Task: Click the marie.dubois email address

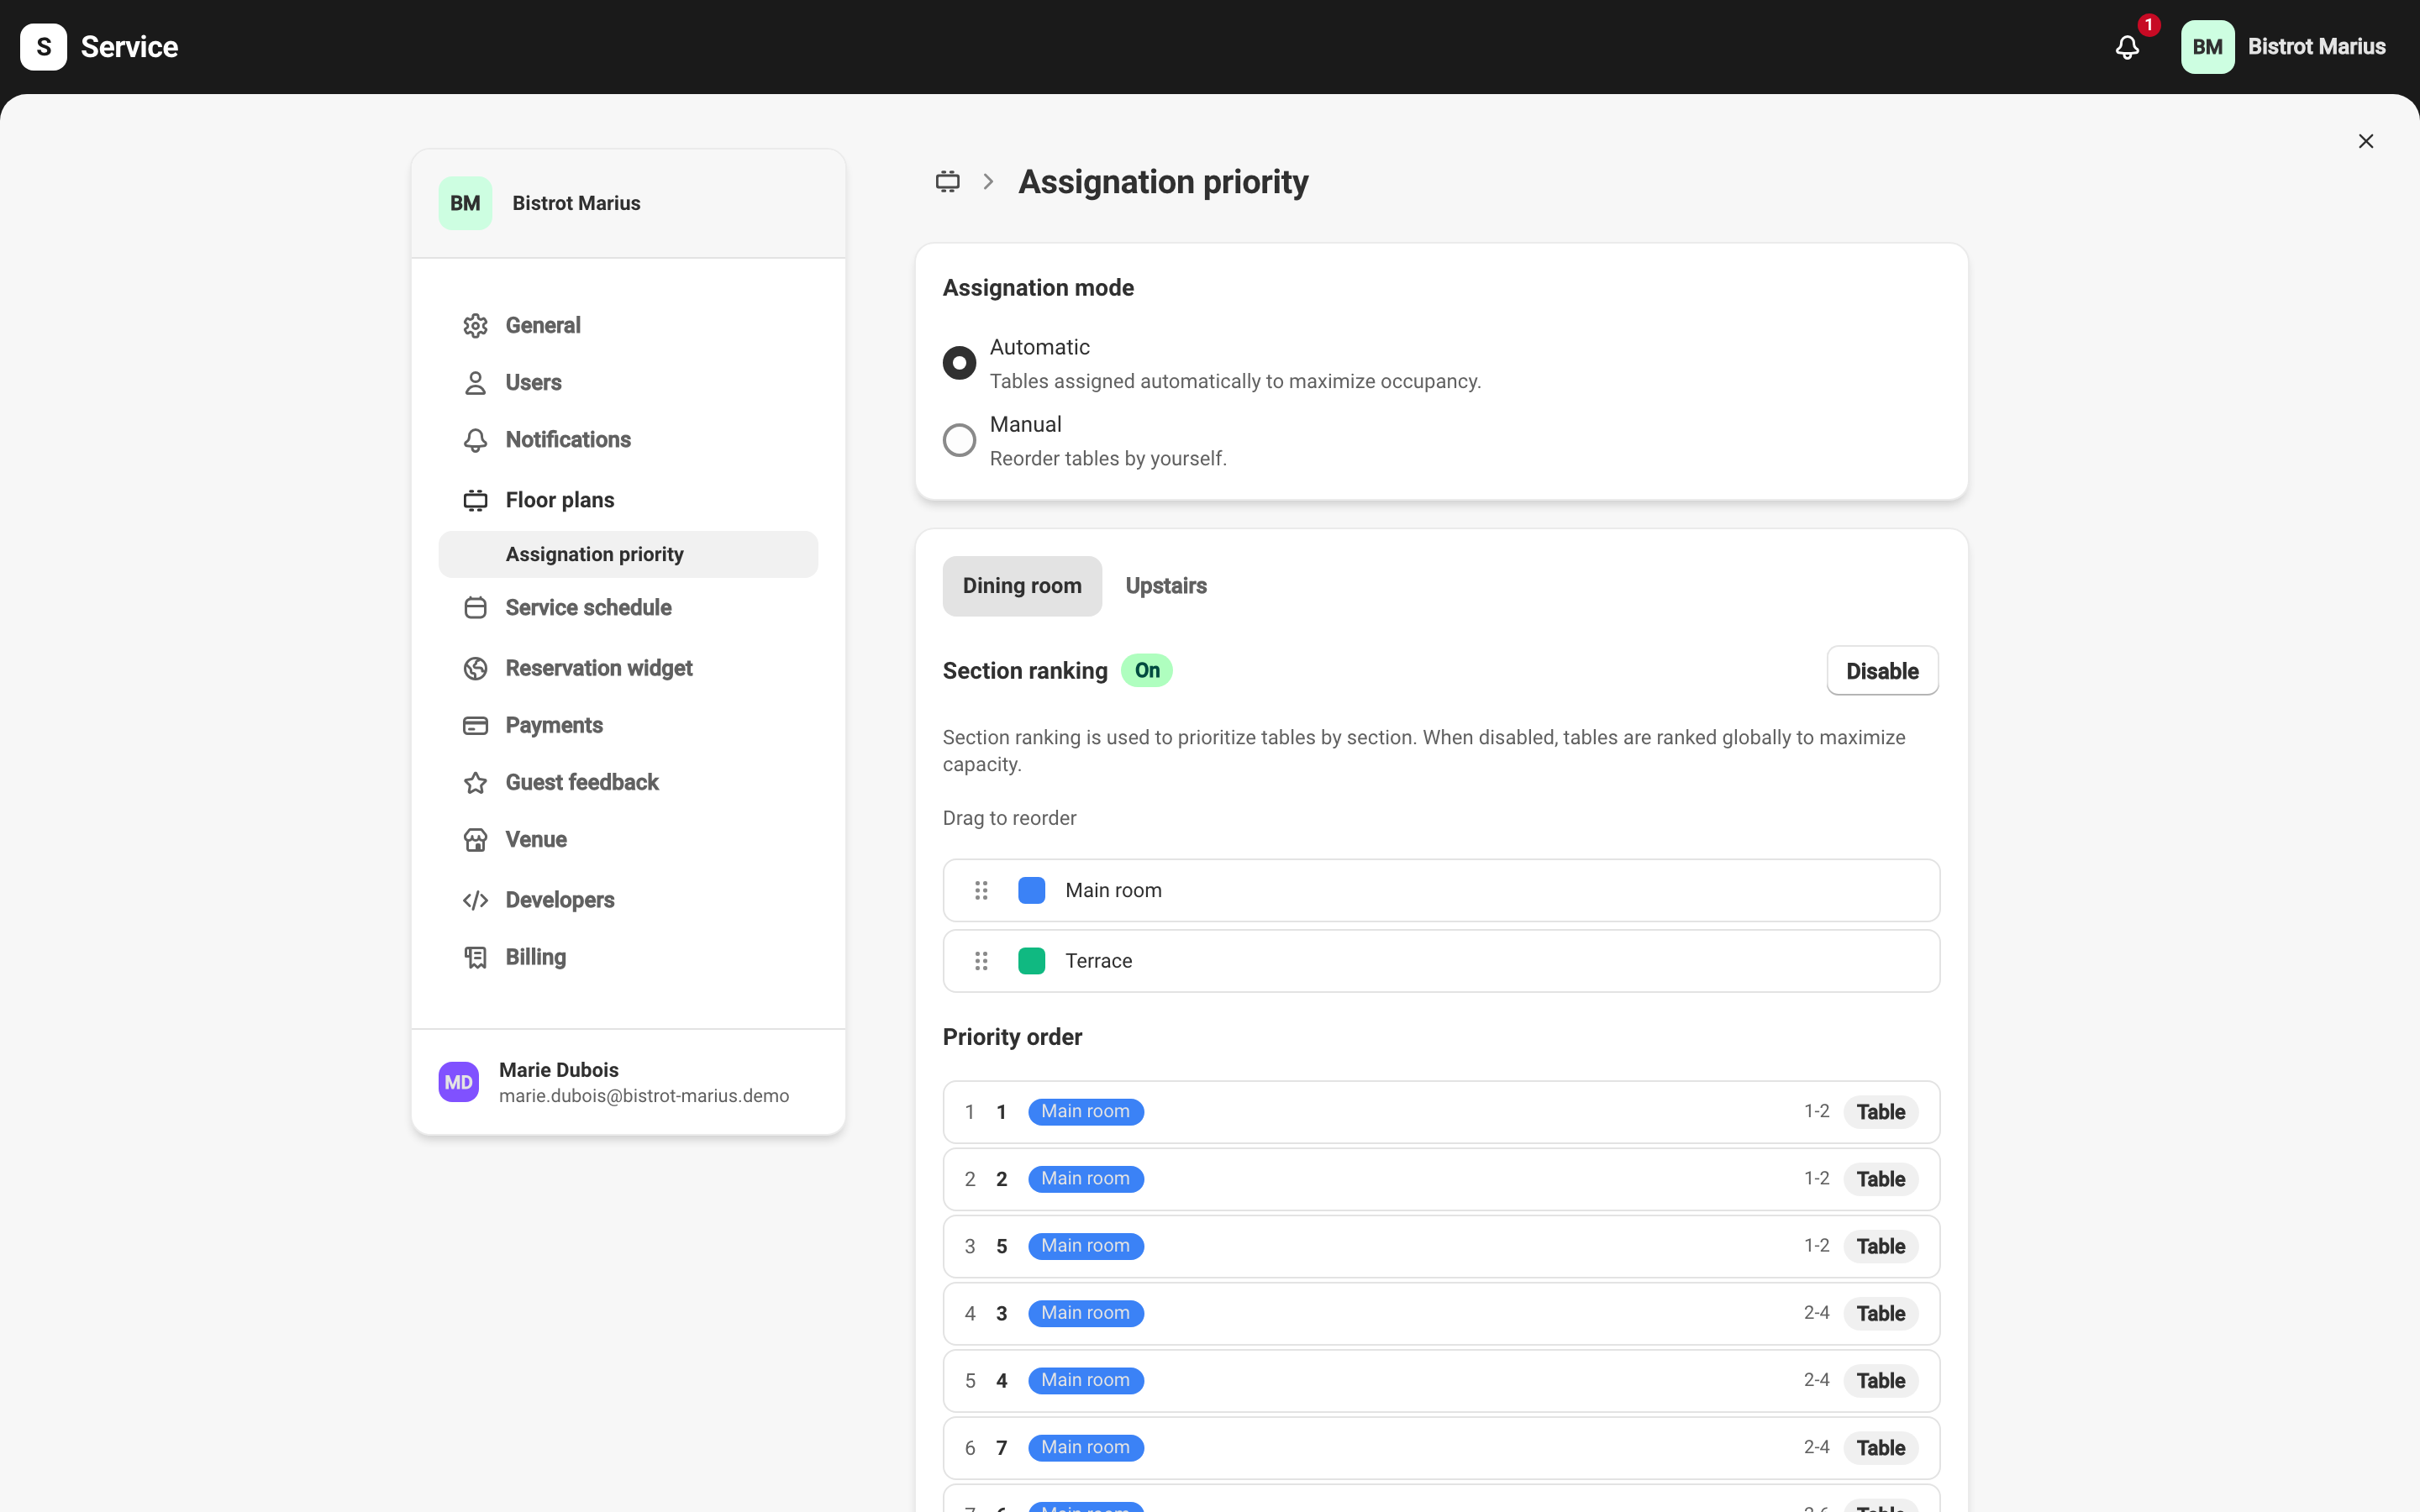Action: (x=644, y=1096)
